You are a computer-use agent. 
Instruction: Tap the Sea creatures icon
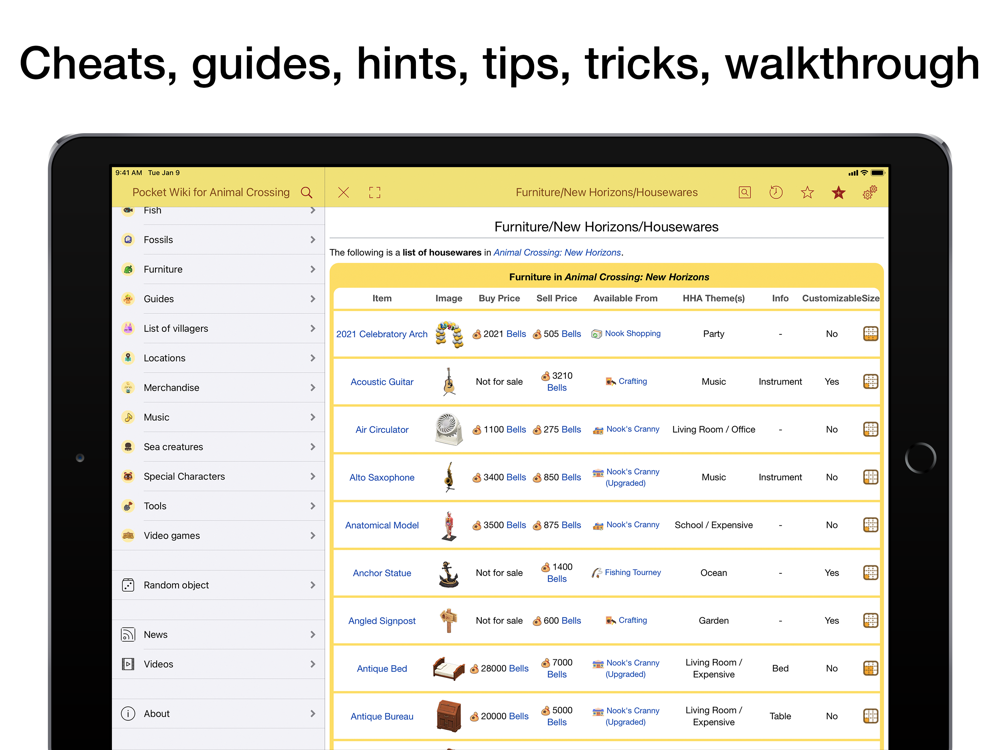(128, 447)
